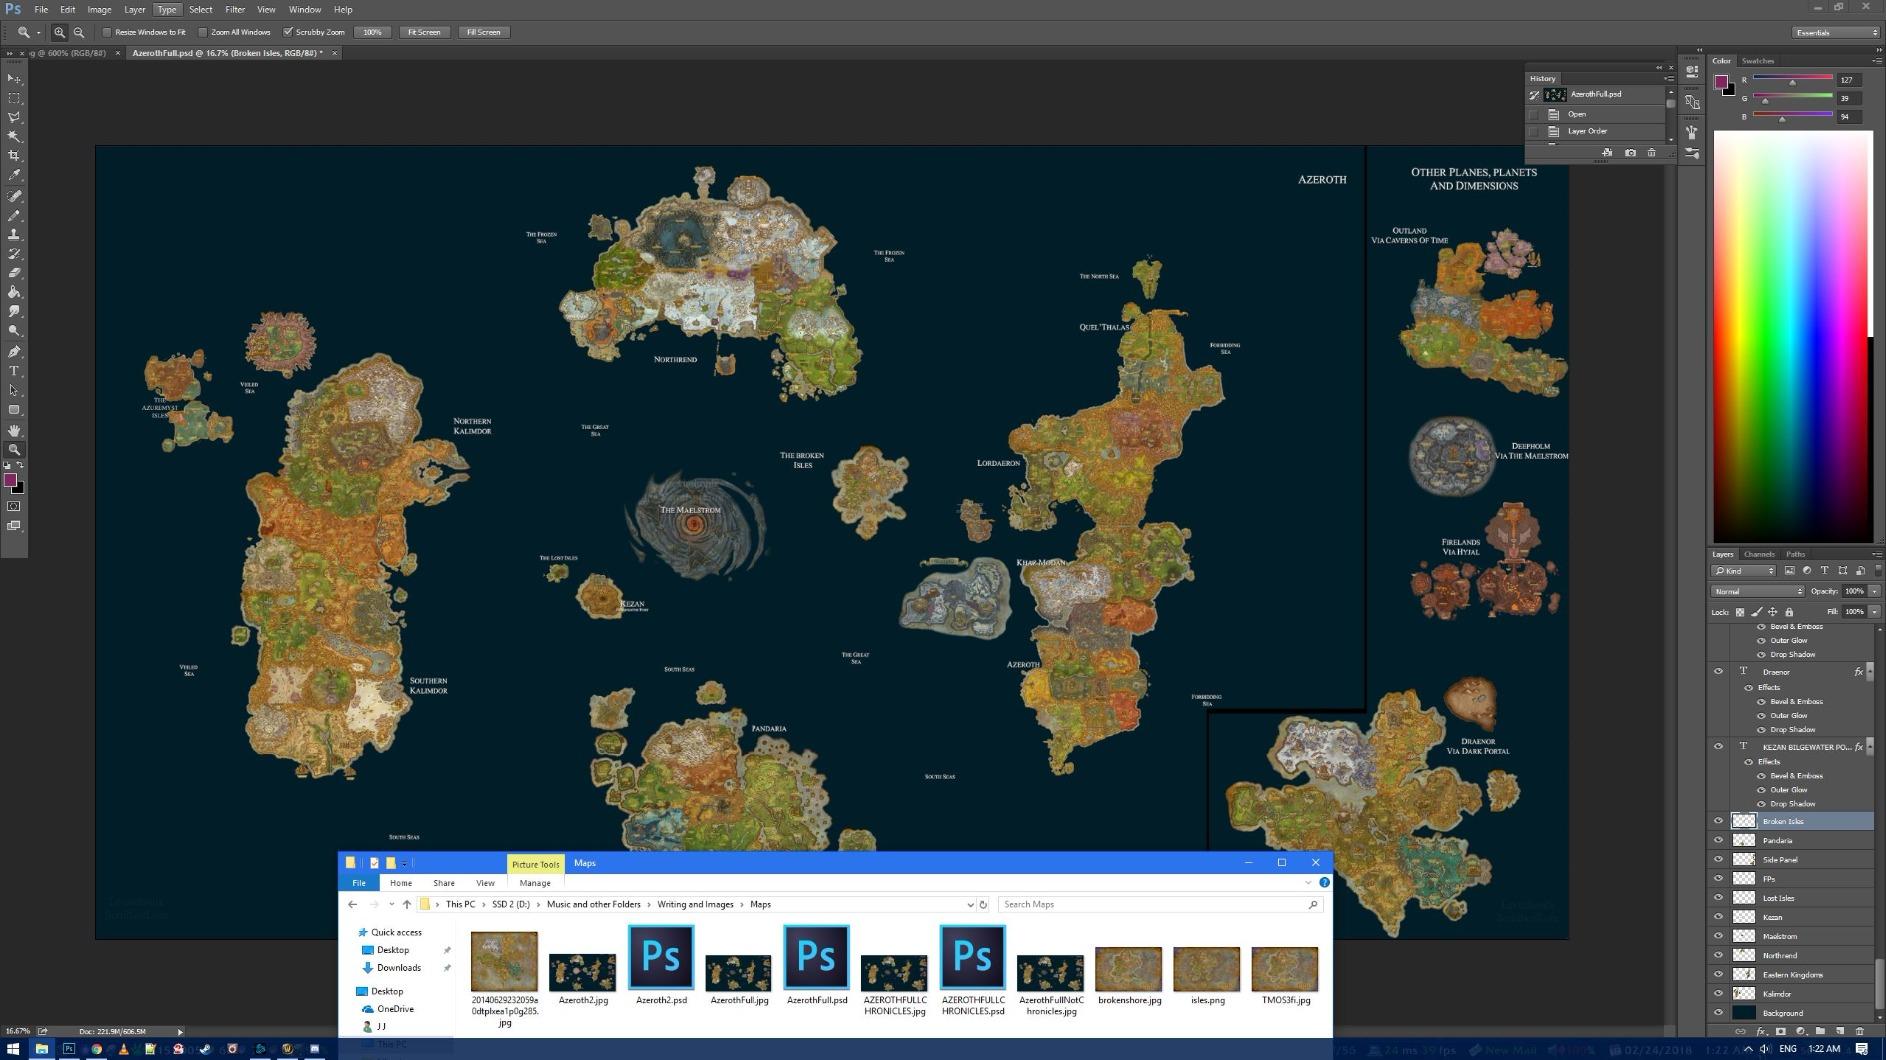Open the Fill slider dropdown arrow

[x=1873, y=612]
